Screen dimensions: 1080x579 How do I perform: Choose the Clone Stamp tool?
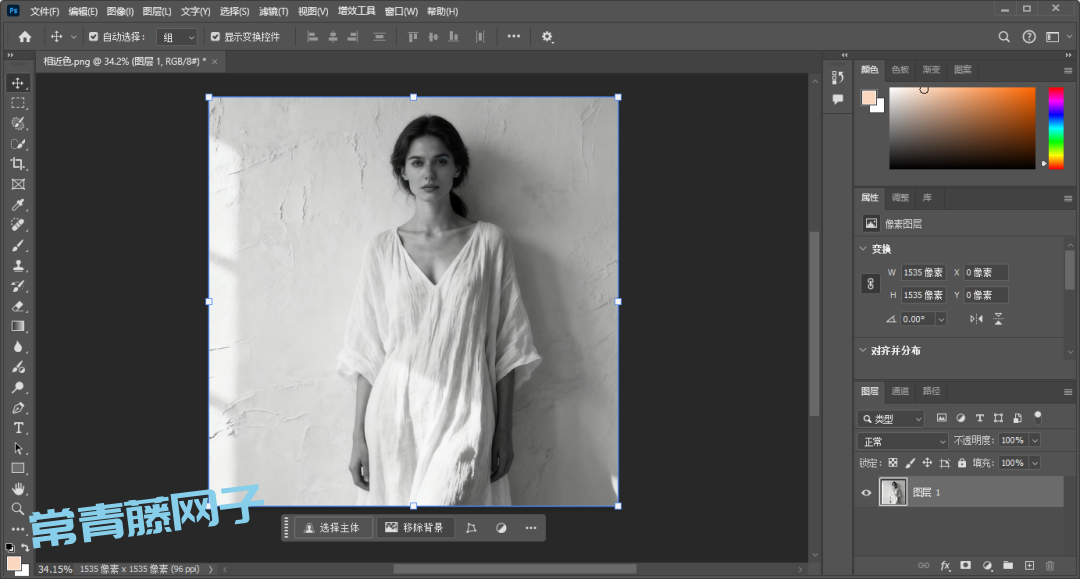(x=18, y=266)
